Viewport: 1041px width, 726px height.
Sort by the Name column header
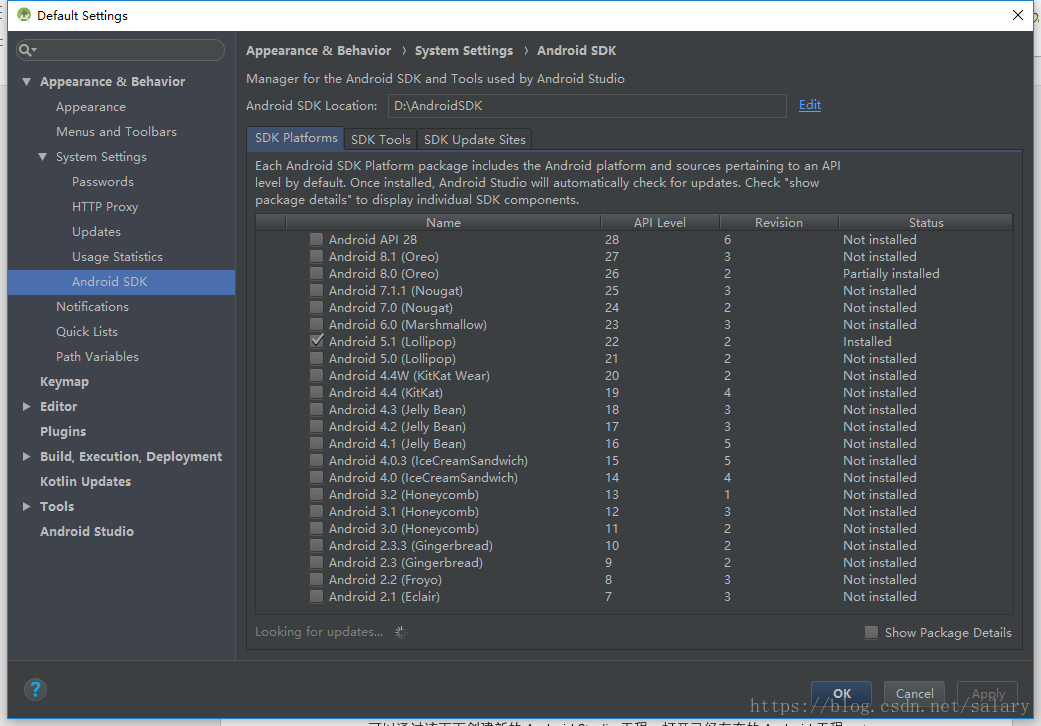[x=443, y=222]
